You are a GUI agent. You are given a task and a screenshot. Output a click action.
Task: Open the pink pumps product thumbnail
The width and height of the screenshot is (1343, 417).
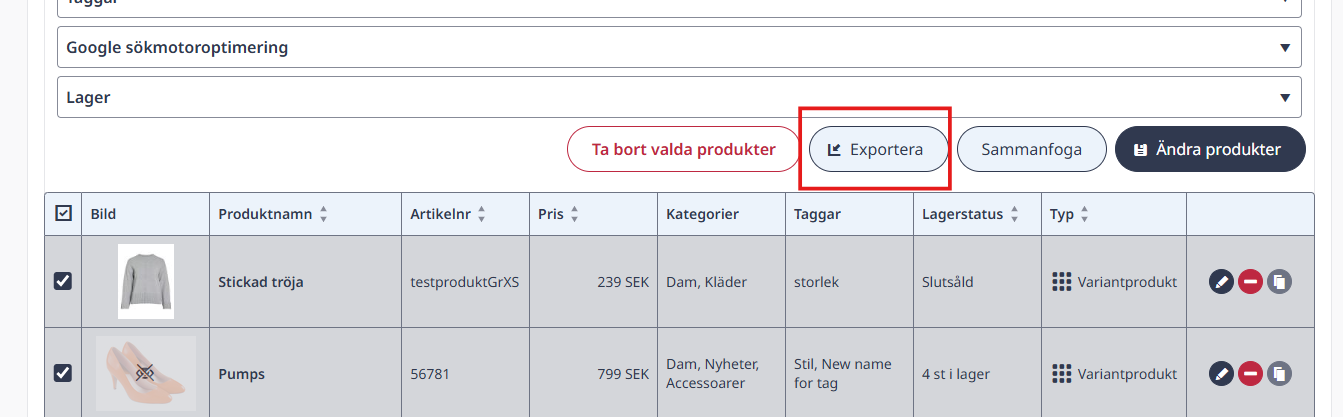(x=146, y=373)
